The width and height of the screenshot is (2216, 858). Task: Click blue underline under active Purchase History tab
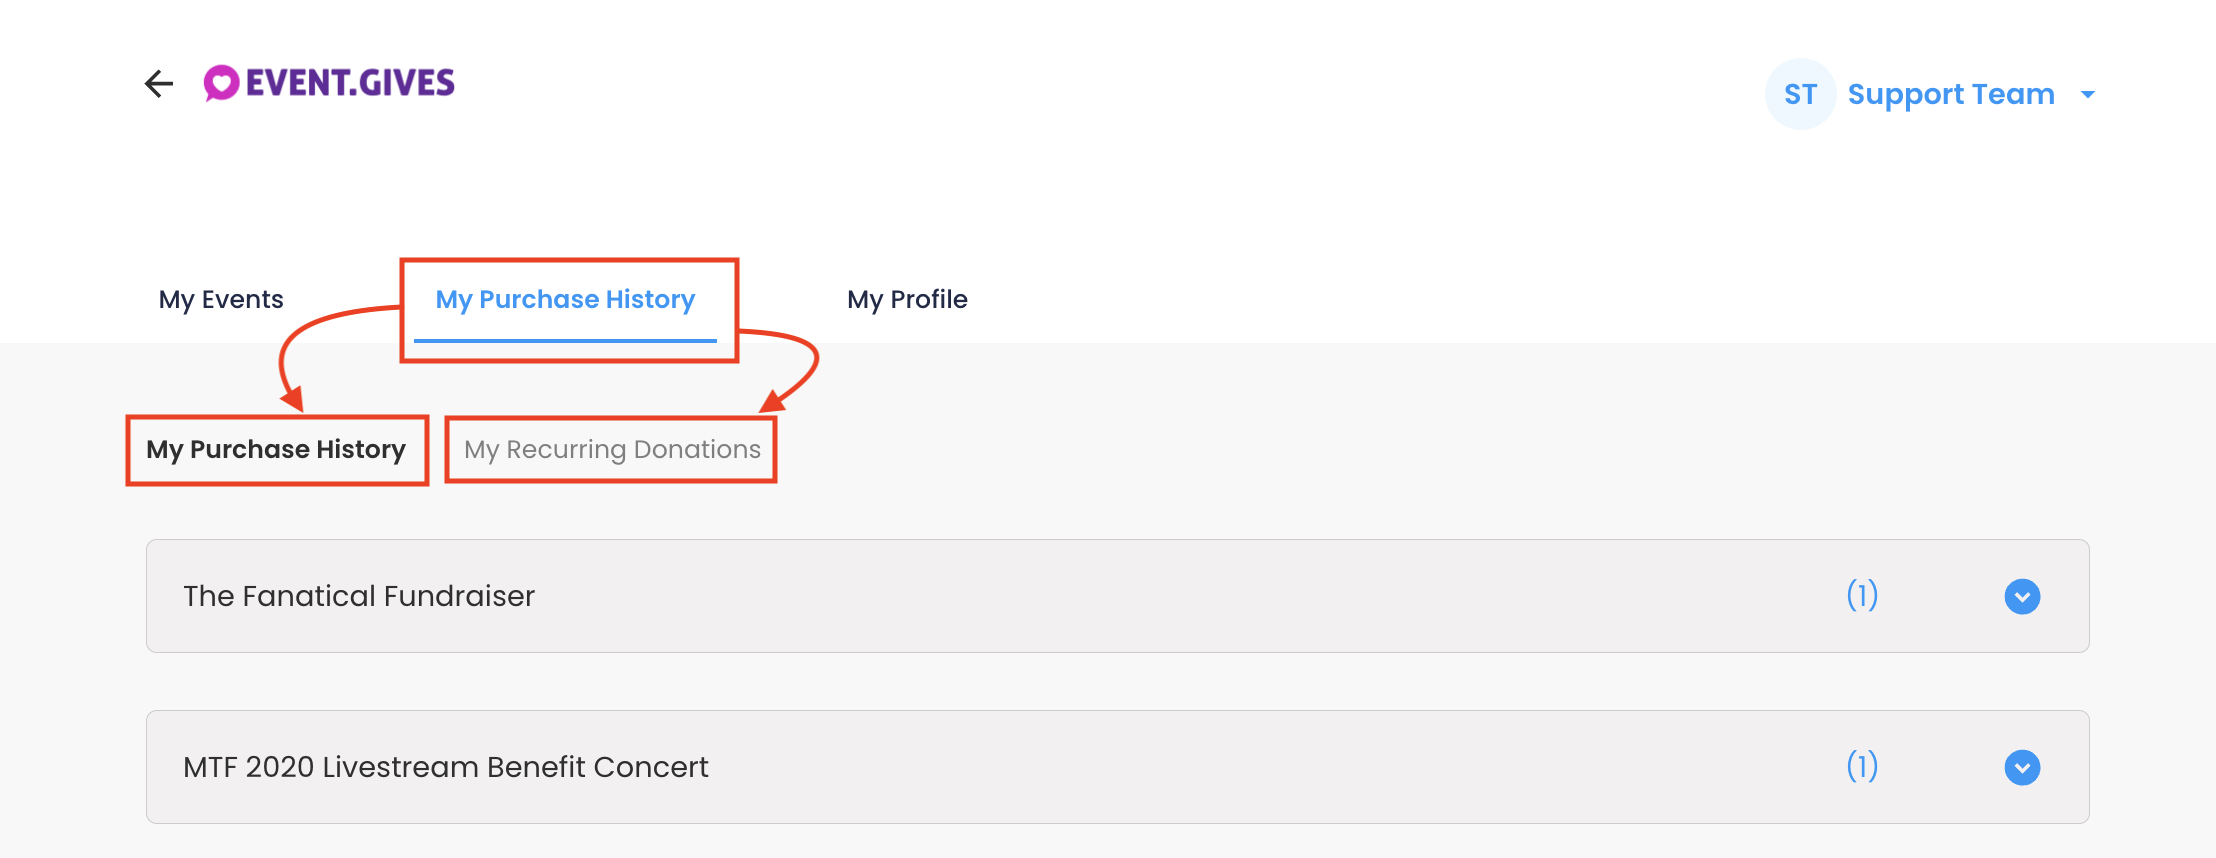565,341
